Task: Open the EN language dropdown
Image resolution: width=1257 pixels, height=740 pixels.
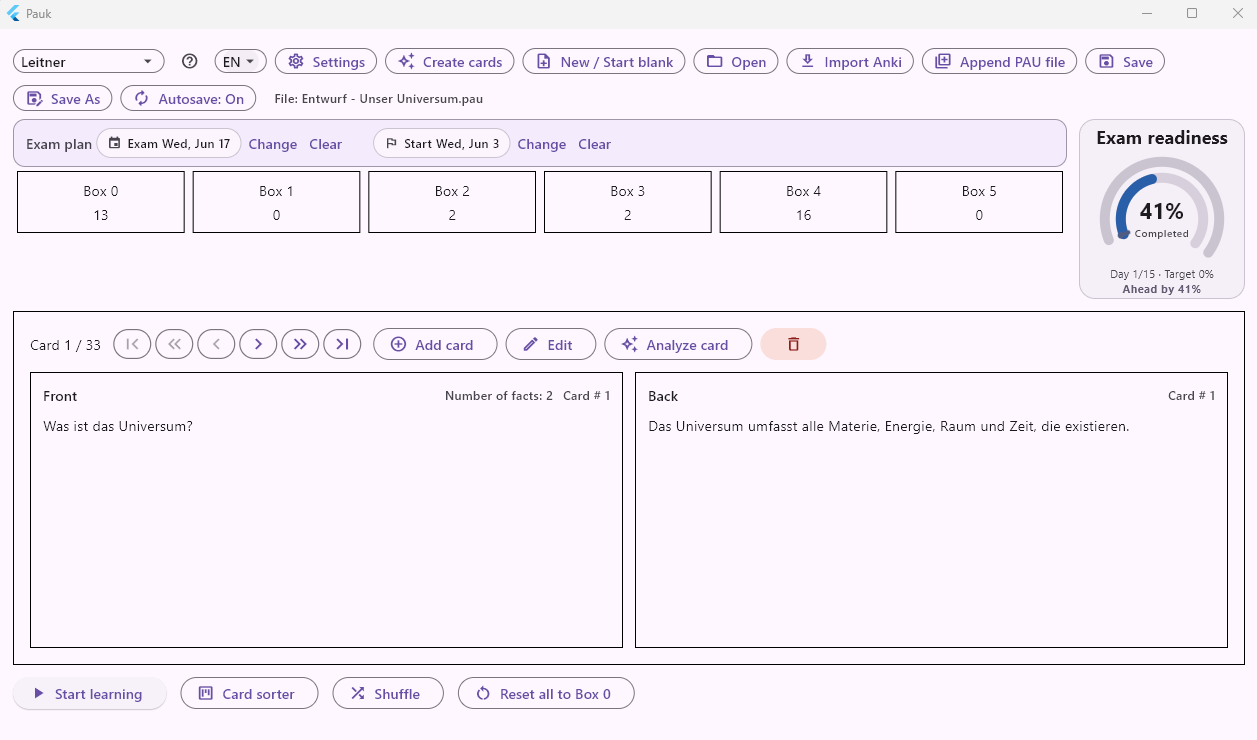Action: point(240,61)
